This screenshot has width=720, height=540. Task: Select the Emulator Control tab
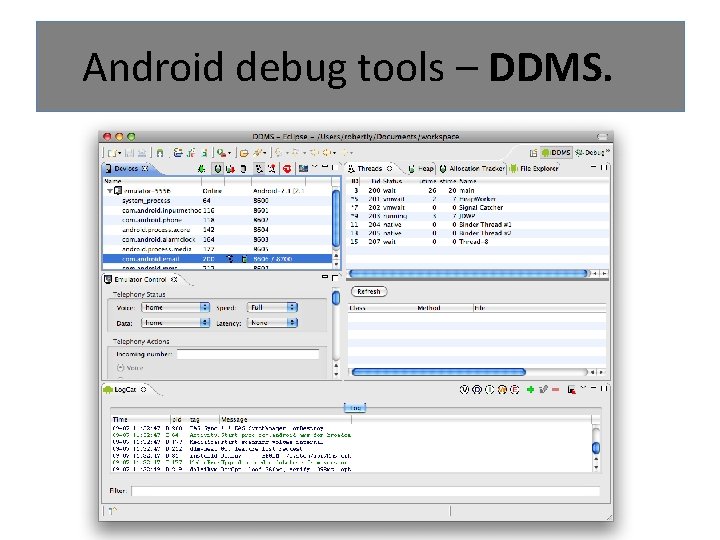(x=141, y=279)
